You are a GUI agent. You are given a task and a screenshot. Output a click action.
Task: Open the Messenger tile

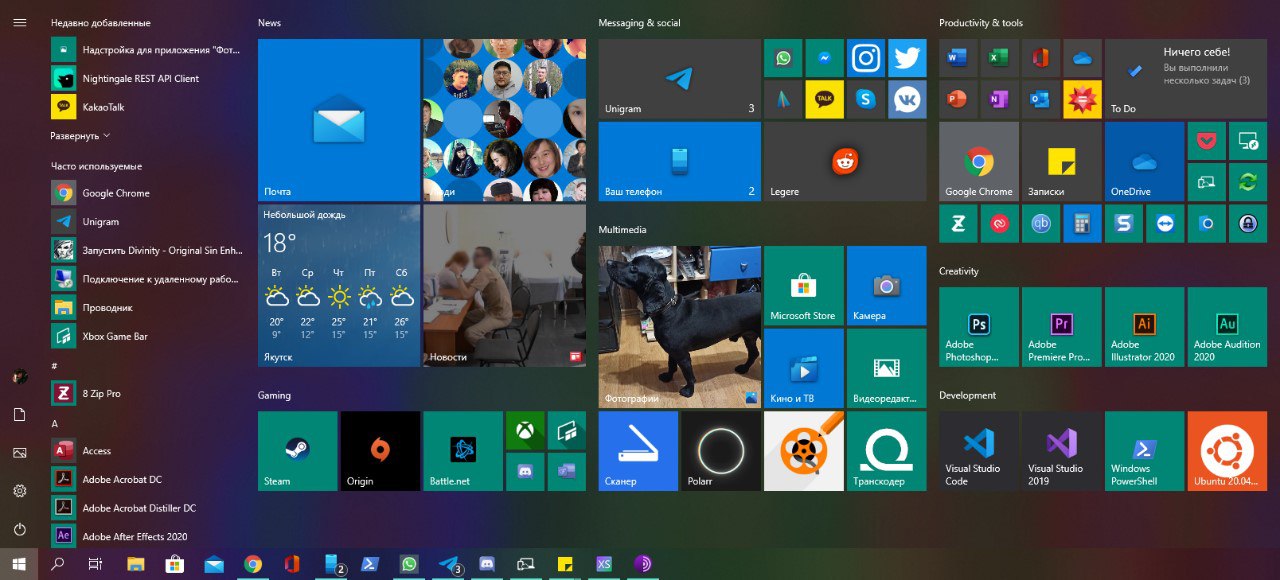pyautogui.click(x=824, y=58)
